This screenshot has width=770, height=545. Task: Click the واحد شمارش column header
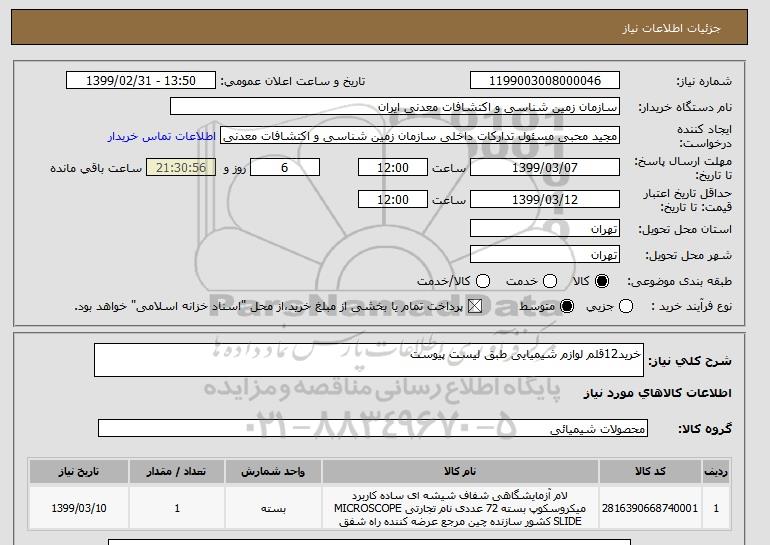point(273,471)
